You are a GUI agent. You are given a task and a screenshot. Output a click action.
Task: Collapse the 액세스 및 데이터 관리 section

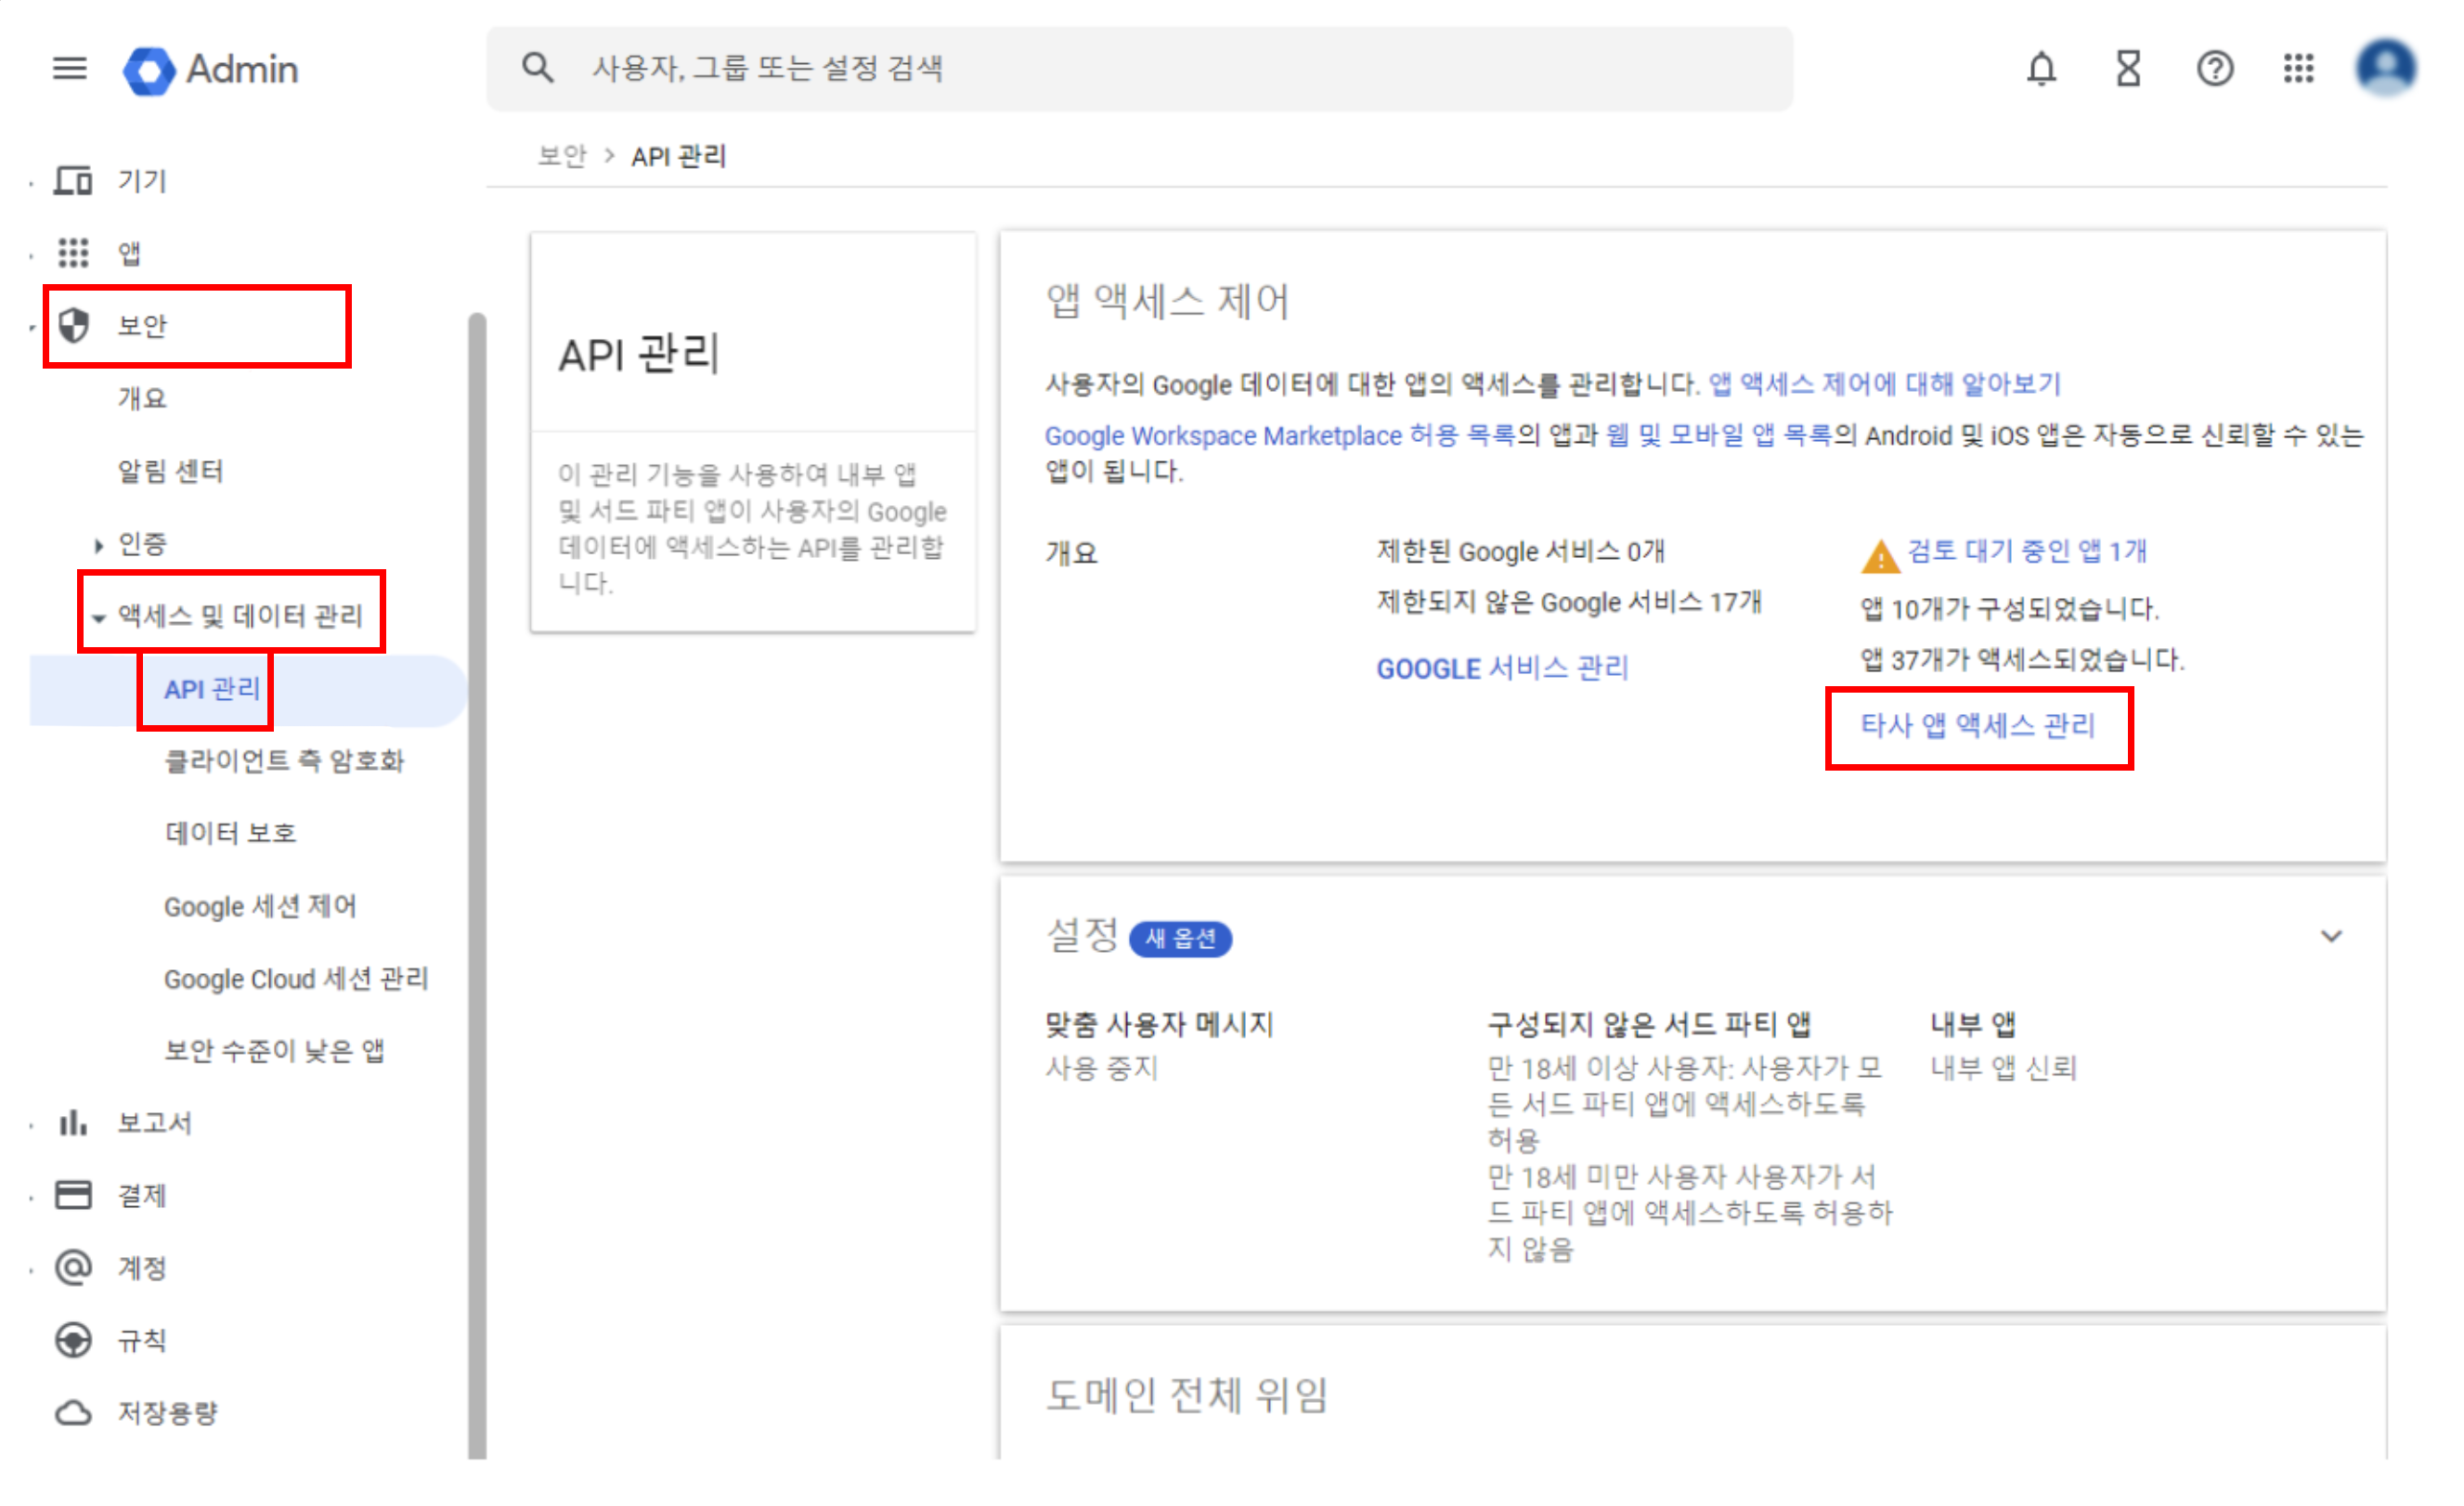tap(98, 617)
